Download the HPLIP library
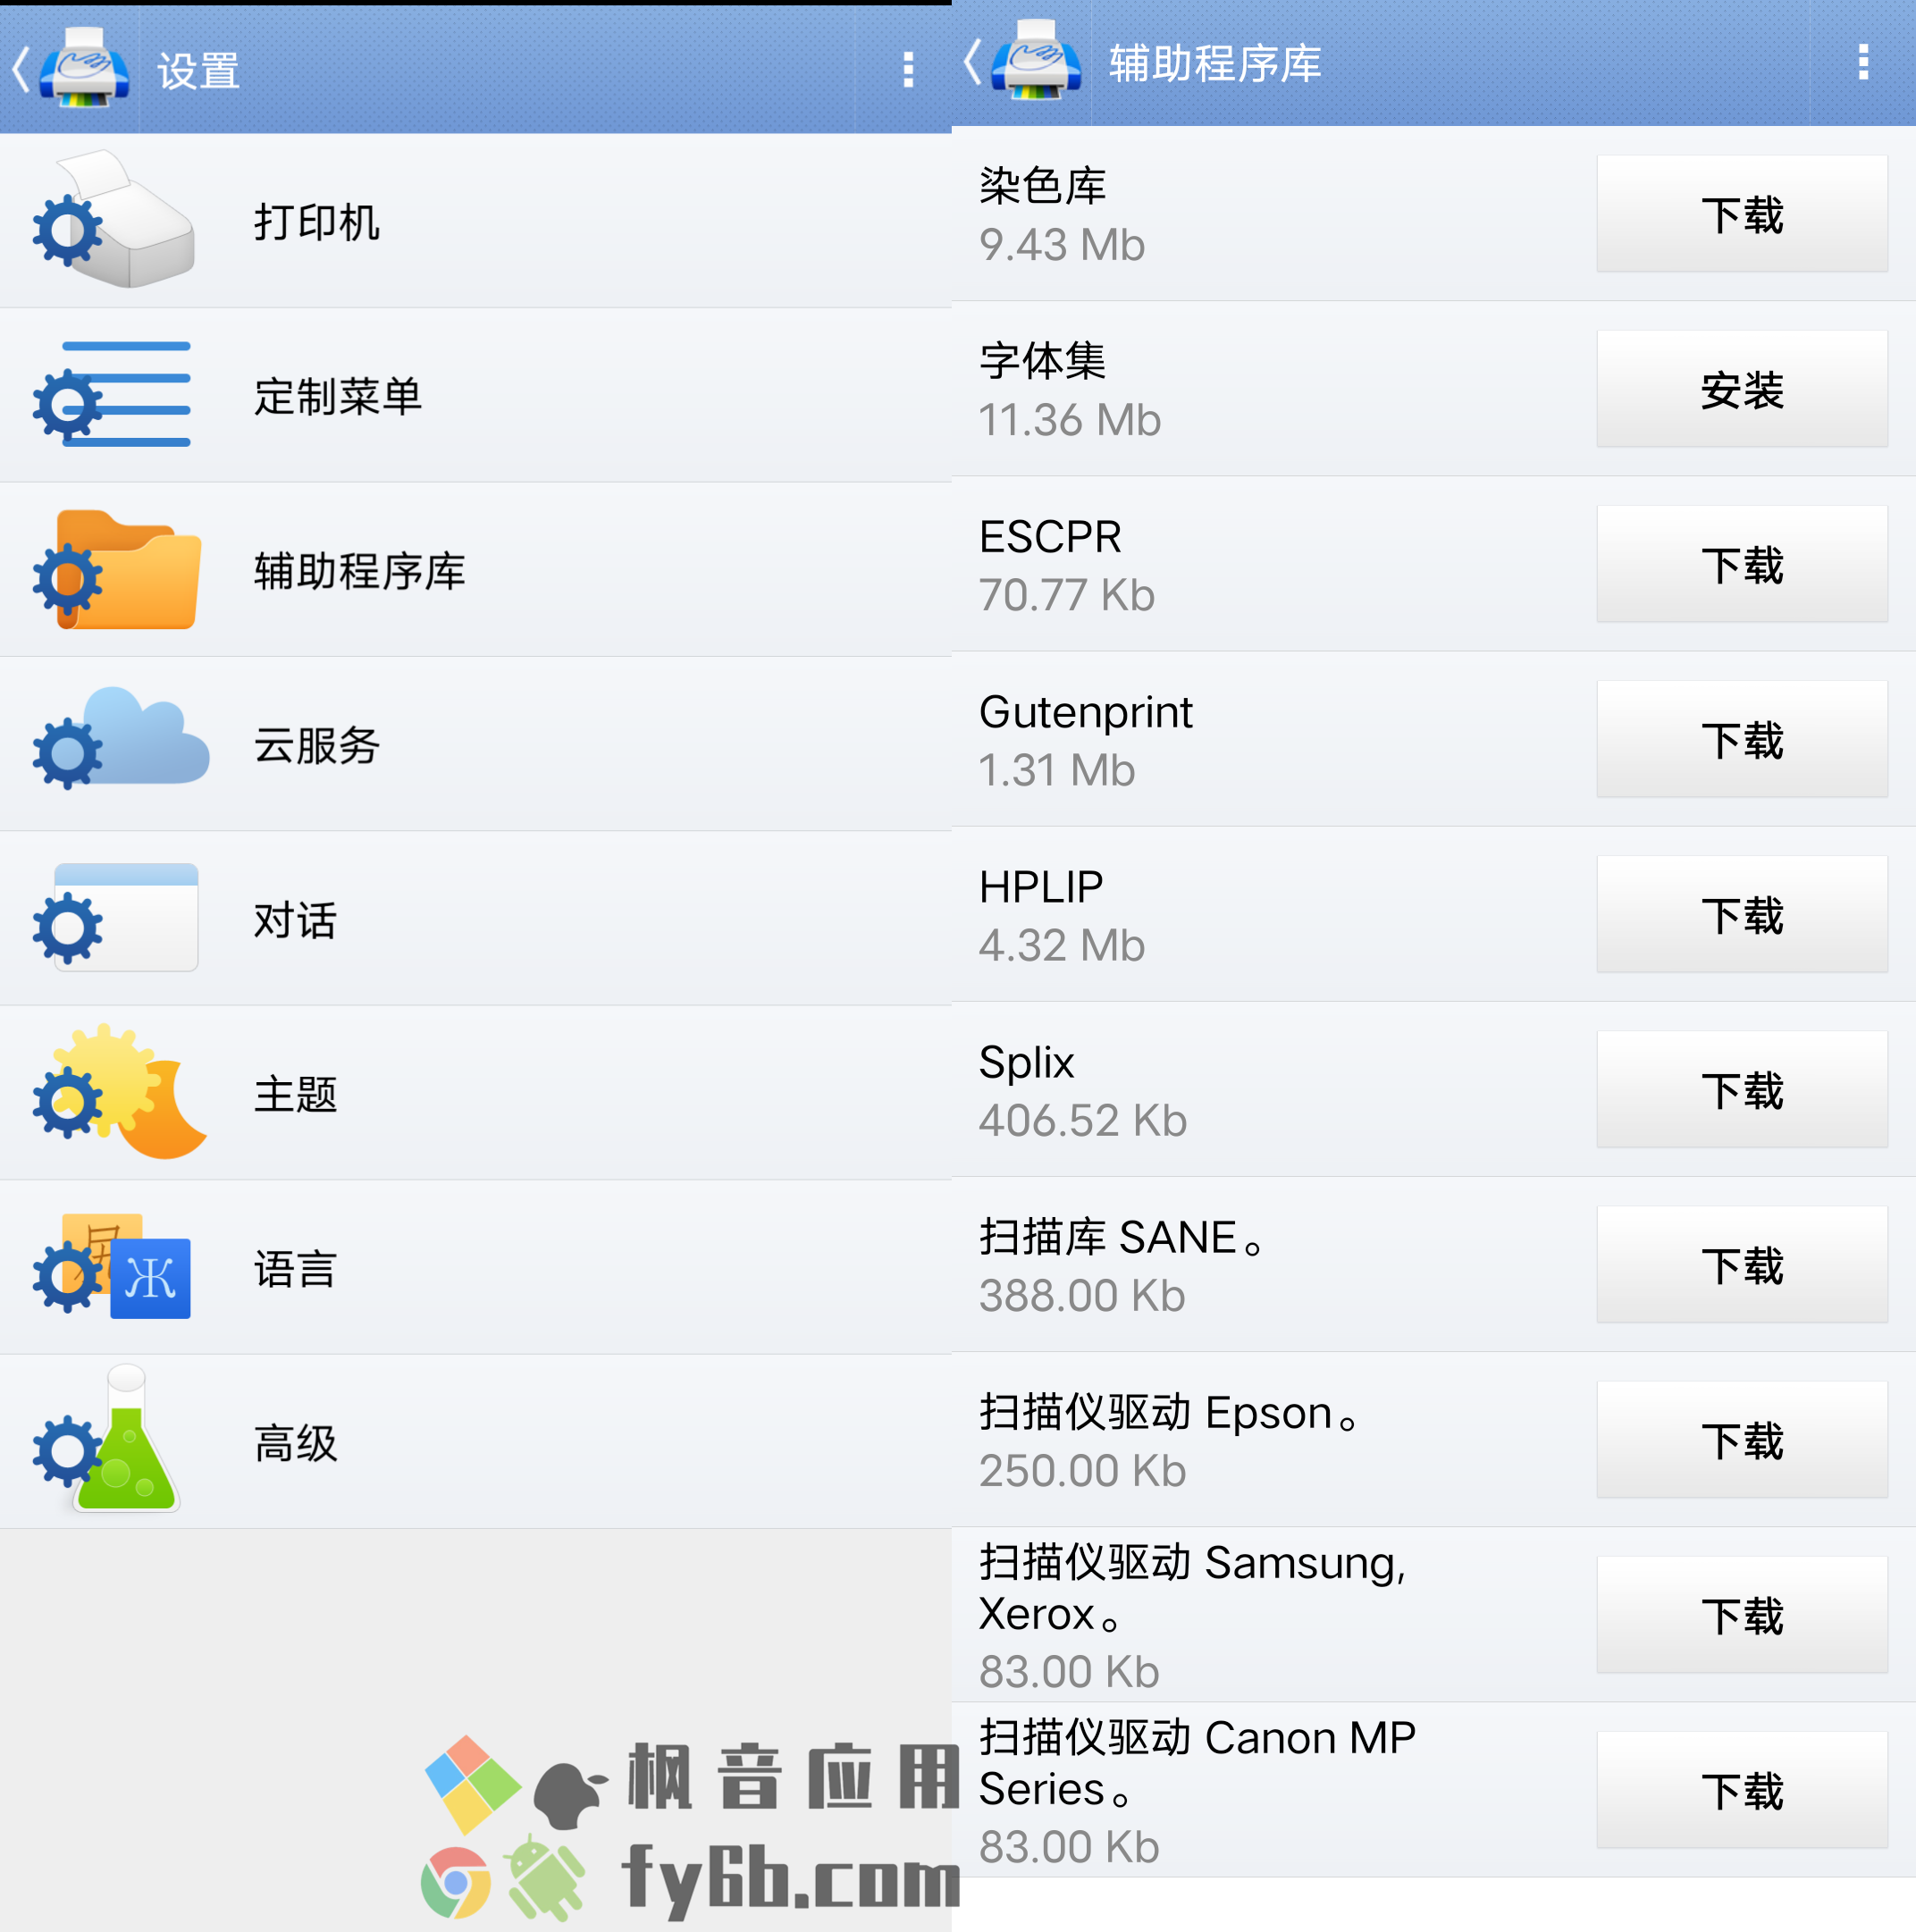The image size is (1916, 1932). [1742, 914]
